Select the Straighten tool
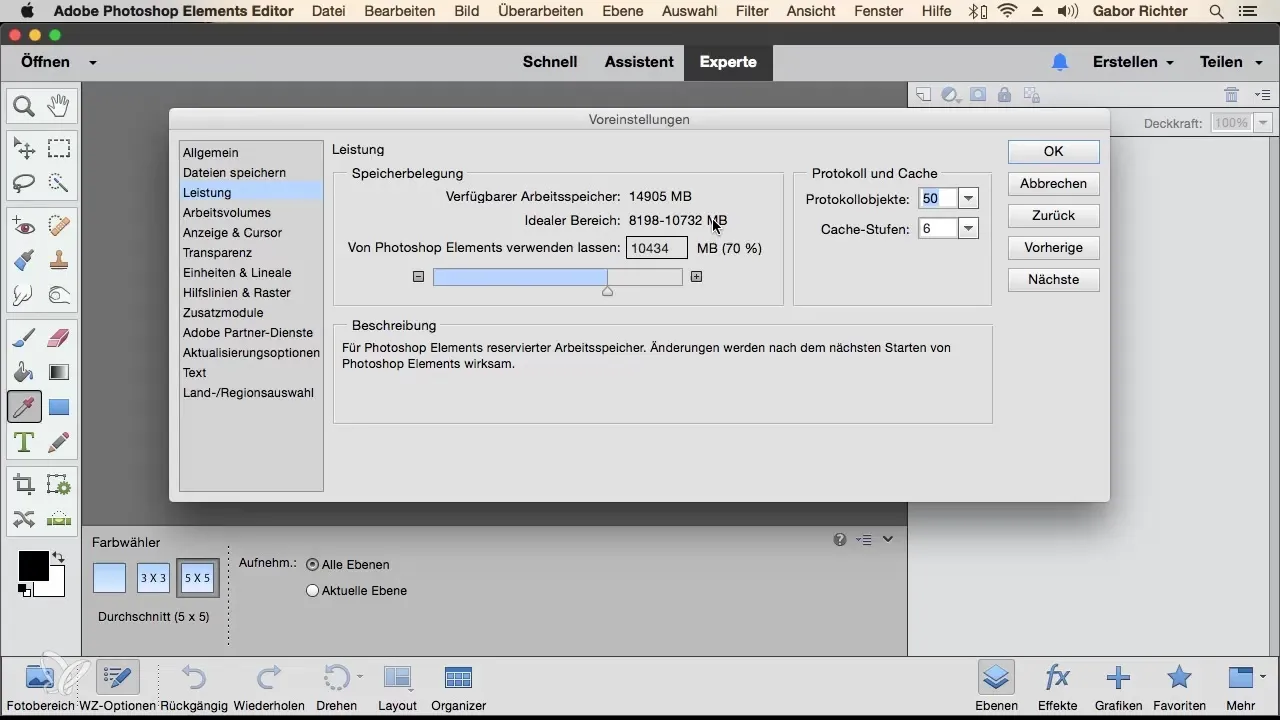This screenshot has width=1280, height=720. 59,519
